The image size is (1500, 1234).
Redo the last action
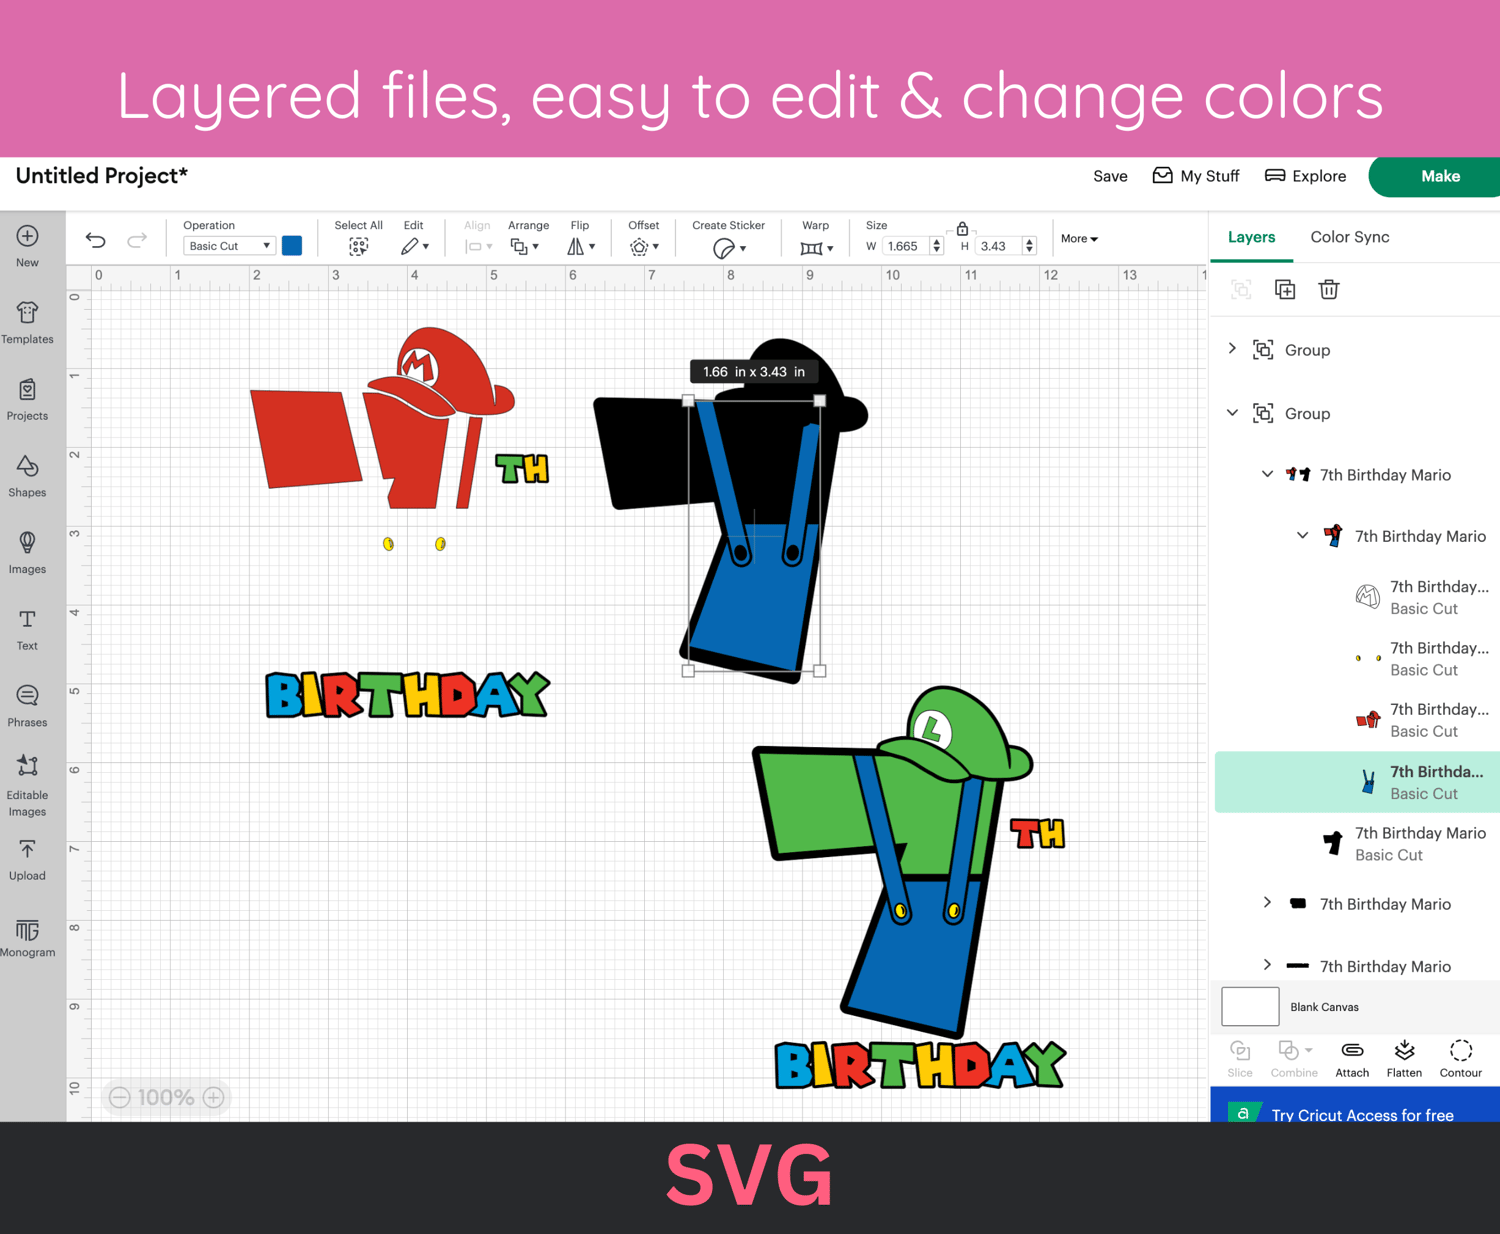(137, 239)
